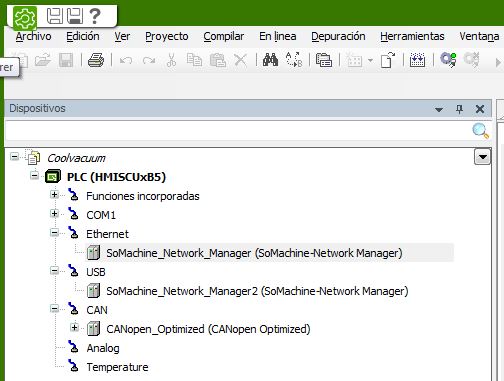Click the Copy icon in toolbar
Screen dimensions: 504x381
[194, 60]
